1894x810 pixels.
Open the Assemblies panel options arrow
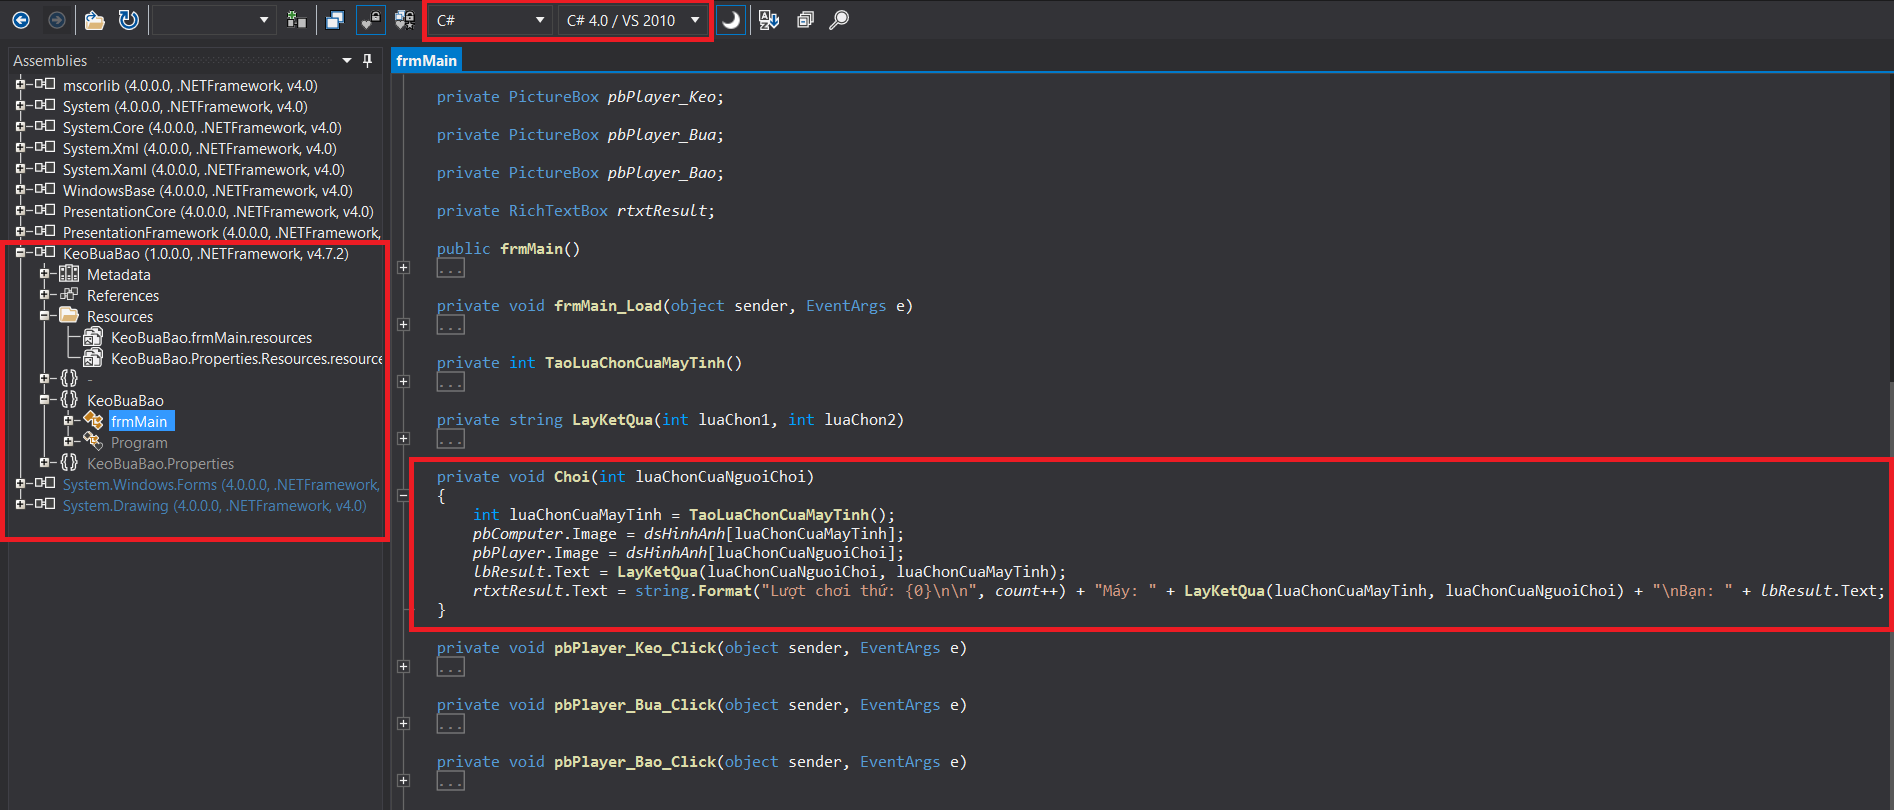point(347,61)
